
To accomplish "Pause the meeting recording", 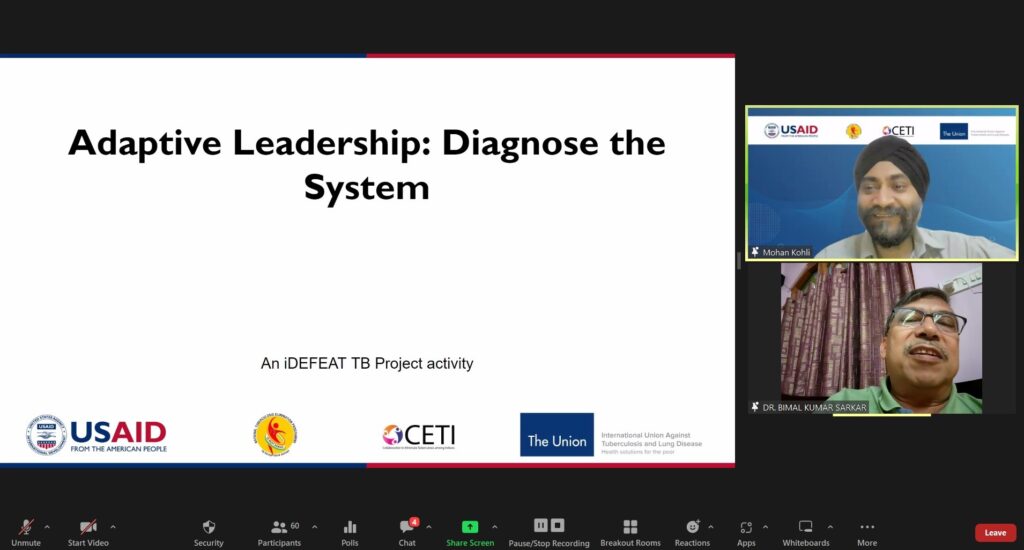I will pyautogui.click(x=541, y=525).
